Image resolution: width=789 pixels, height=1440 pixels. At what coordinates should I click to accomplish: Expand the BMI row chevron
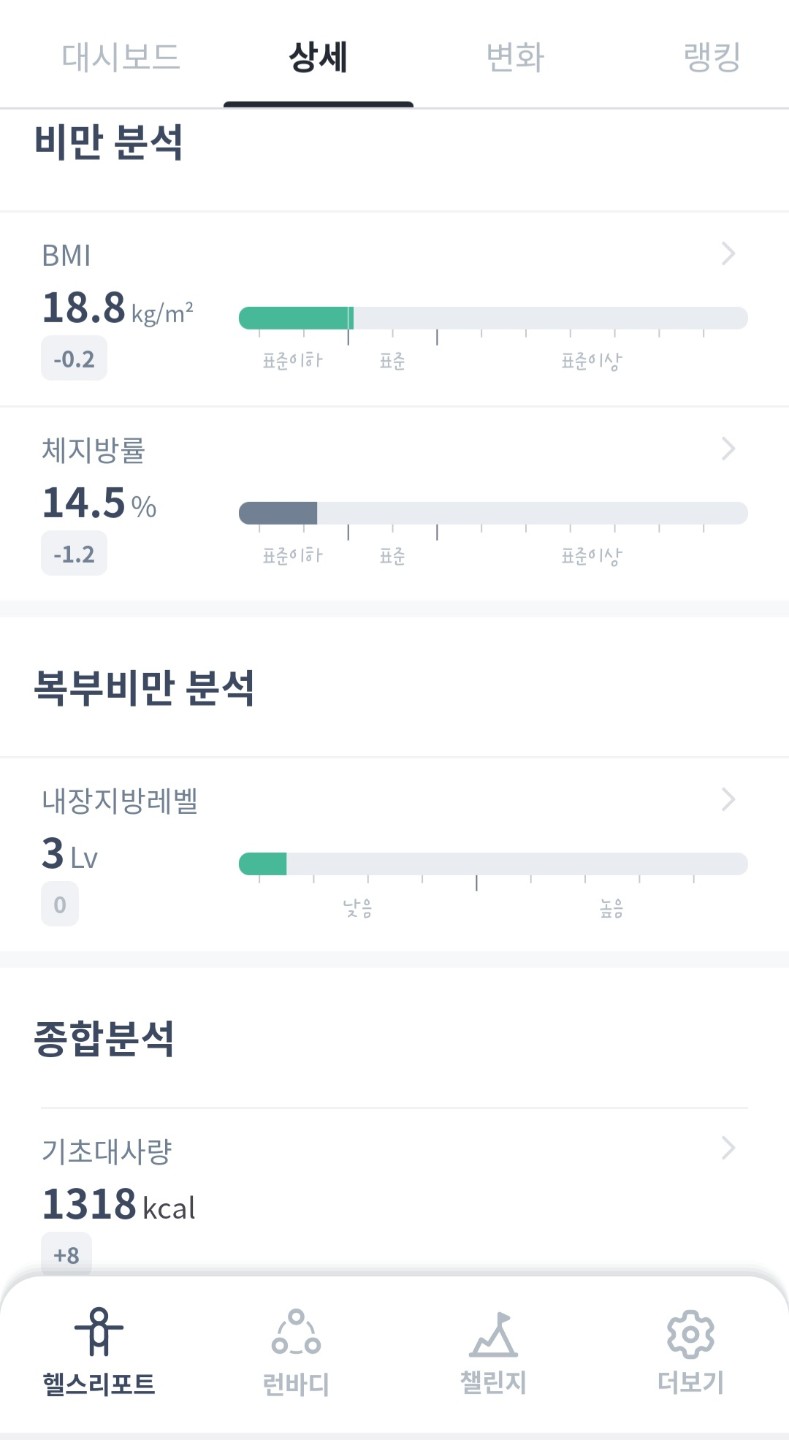[728, 254]
